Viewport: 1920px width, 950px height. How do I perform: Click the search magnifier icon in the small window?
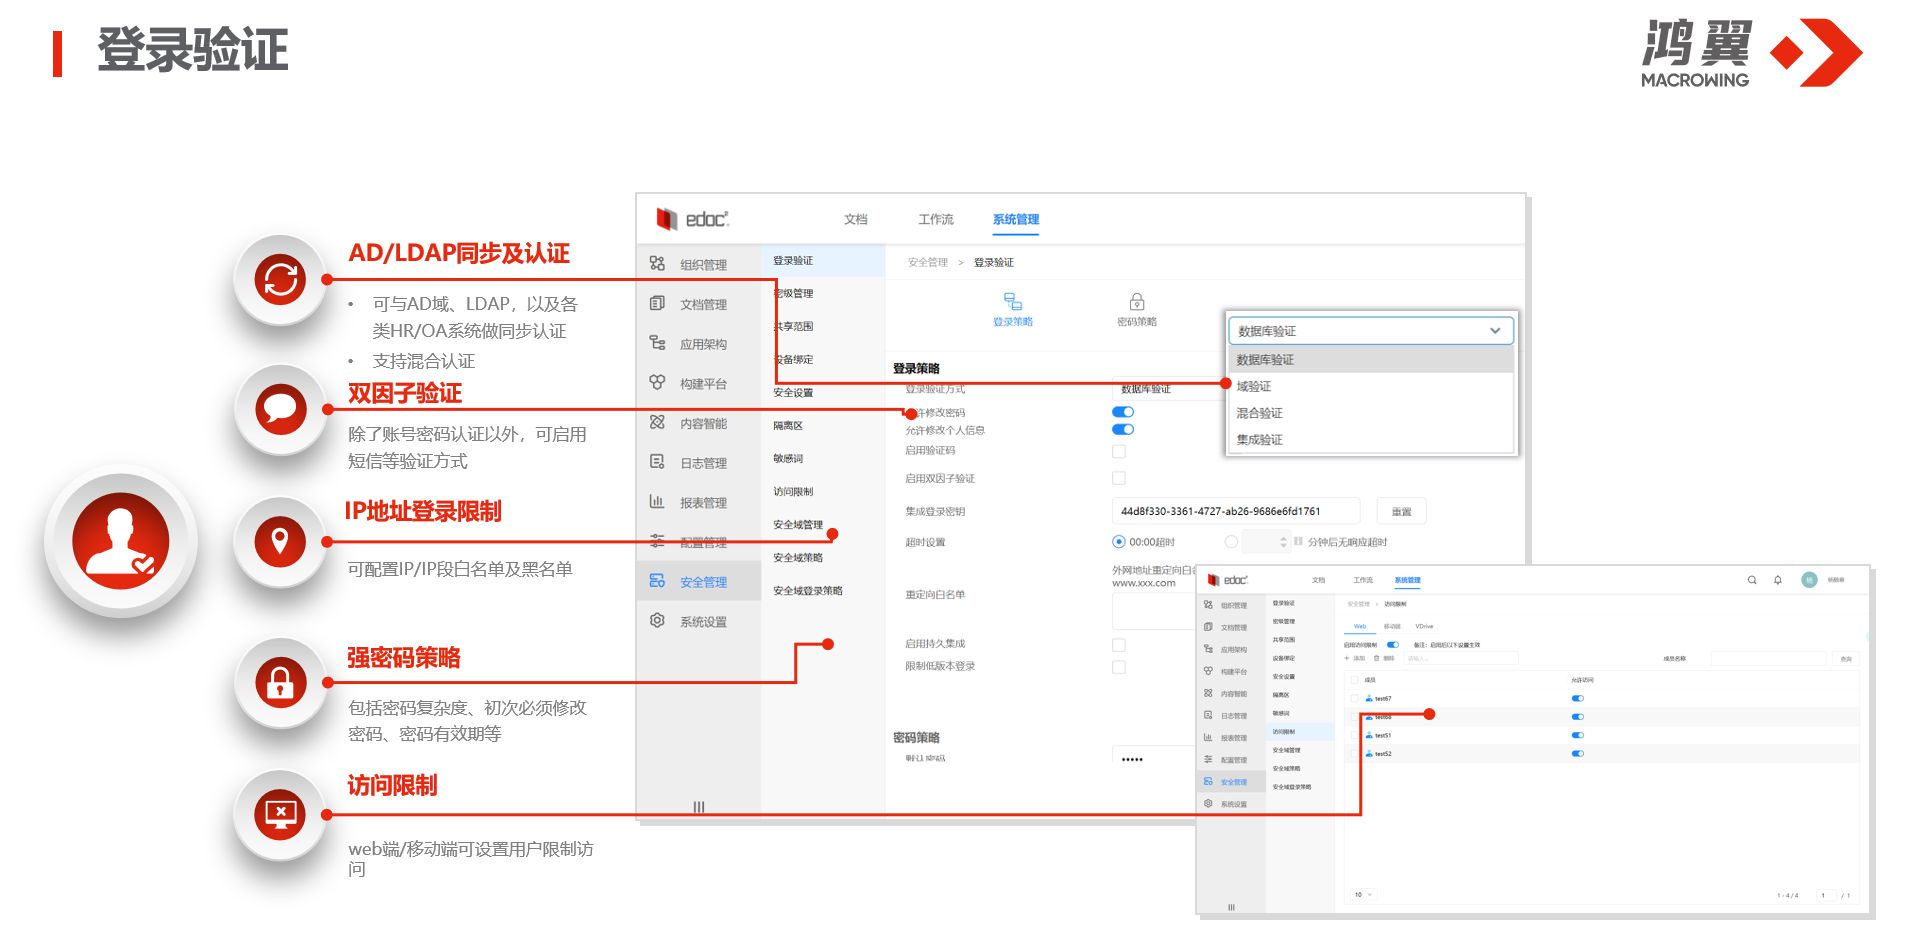click(1752, 580)
